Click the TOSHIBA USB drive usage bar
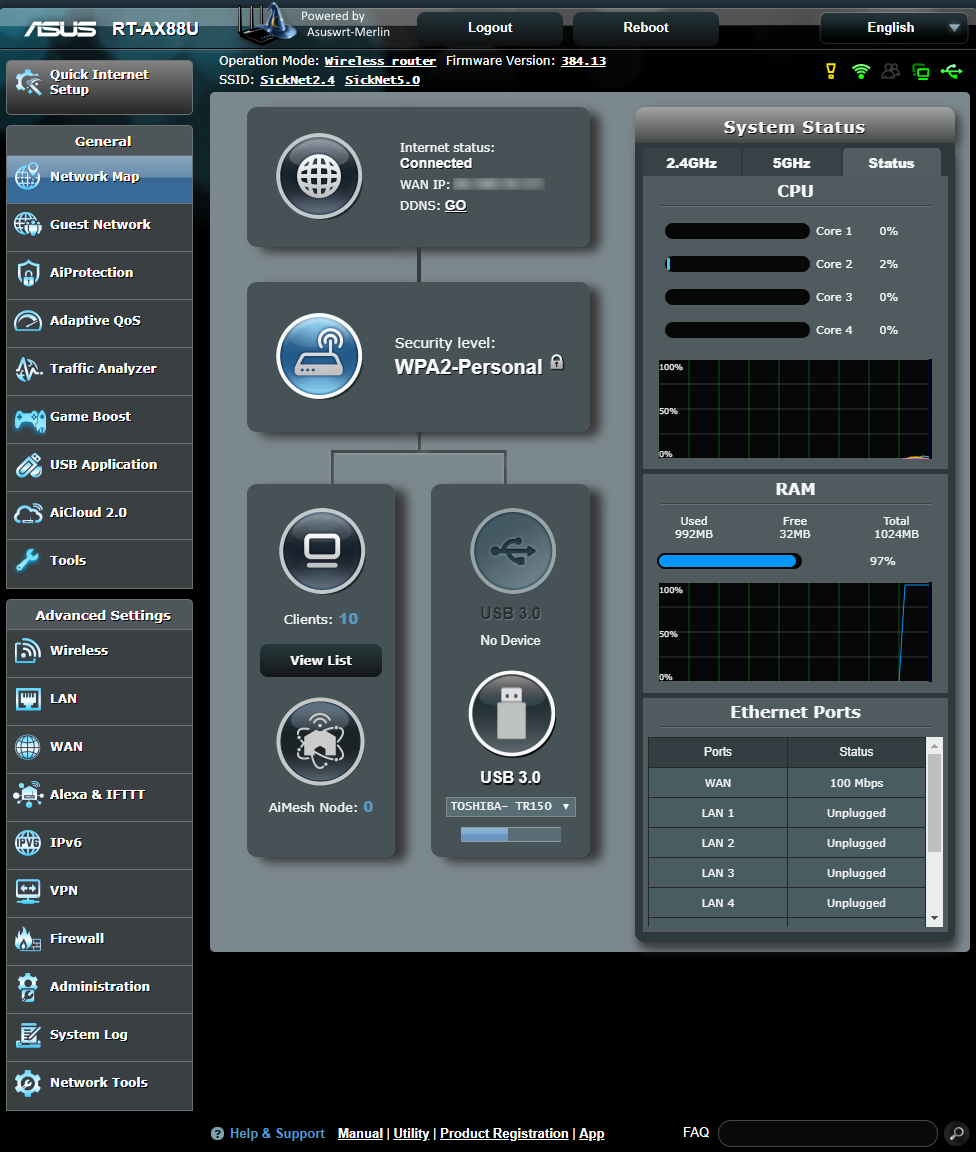976x1152 pixels. (511, 834)
